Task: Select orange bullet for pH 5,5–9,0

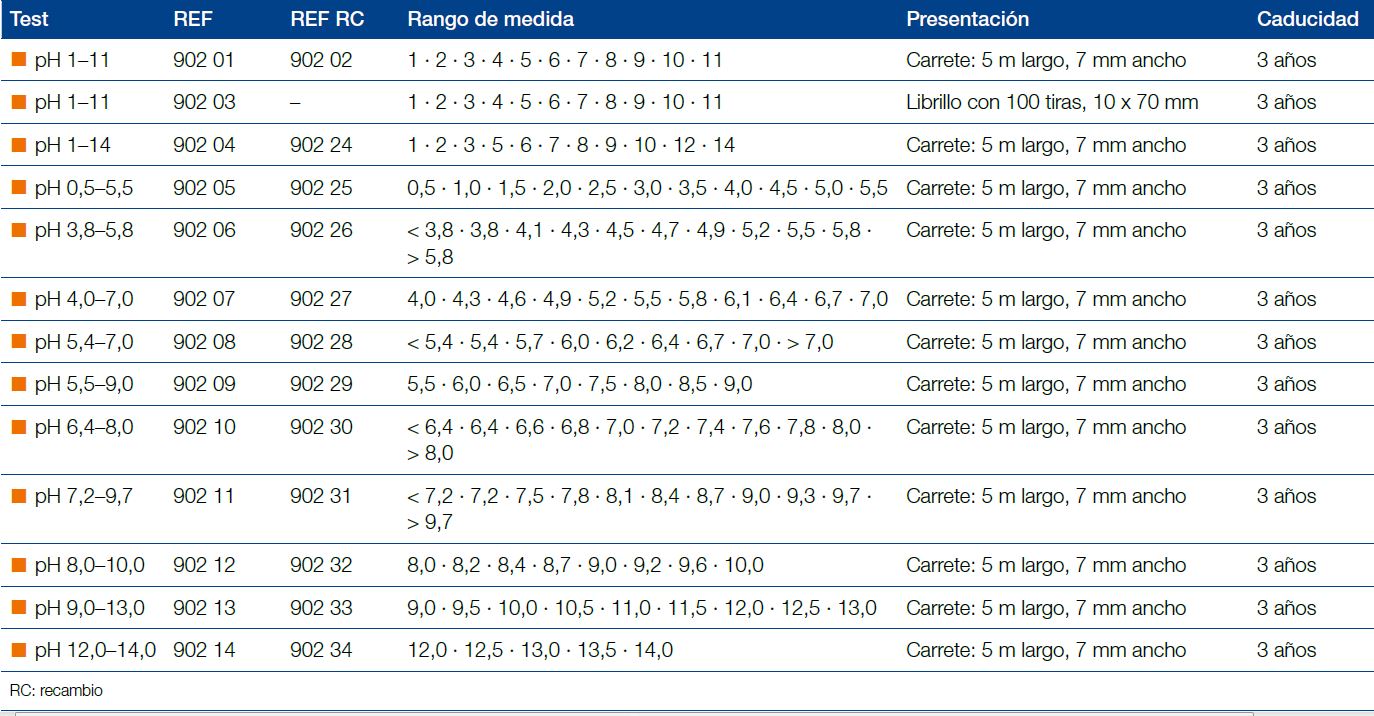Action: [x=18, y=384]
